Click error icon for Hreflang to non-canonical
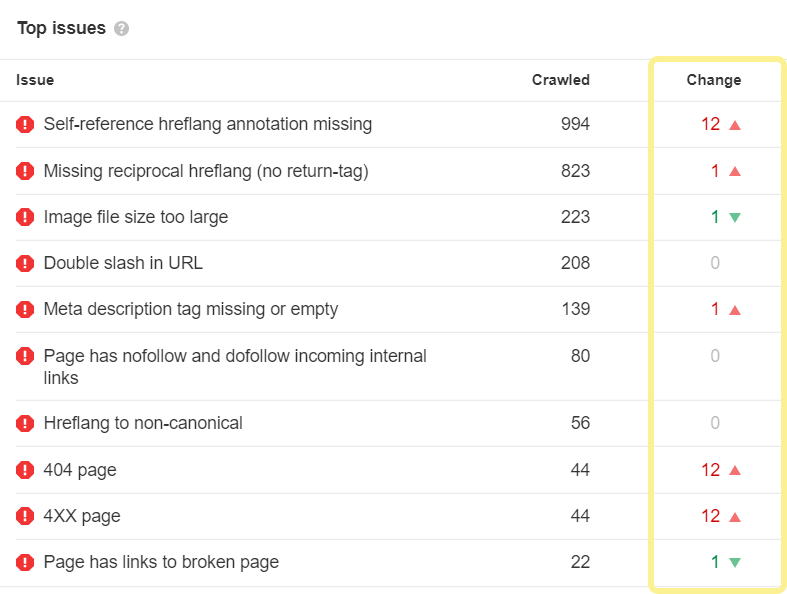 25,424
